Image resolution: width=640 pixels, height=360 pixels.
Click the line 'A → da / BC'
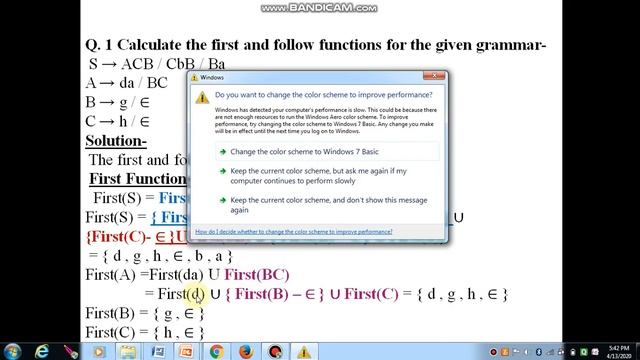pyautogui.click(x=127, y=83)
